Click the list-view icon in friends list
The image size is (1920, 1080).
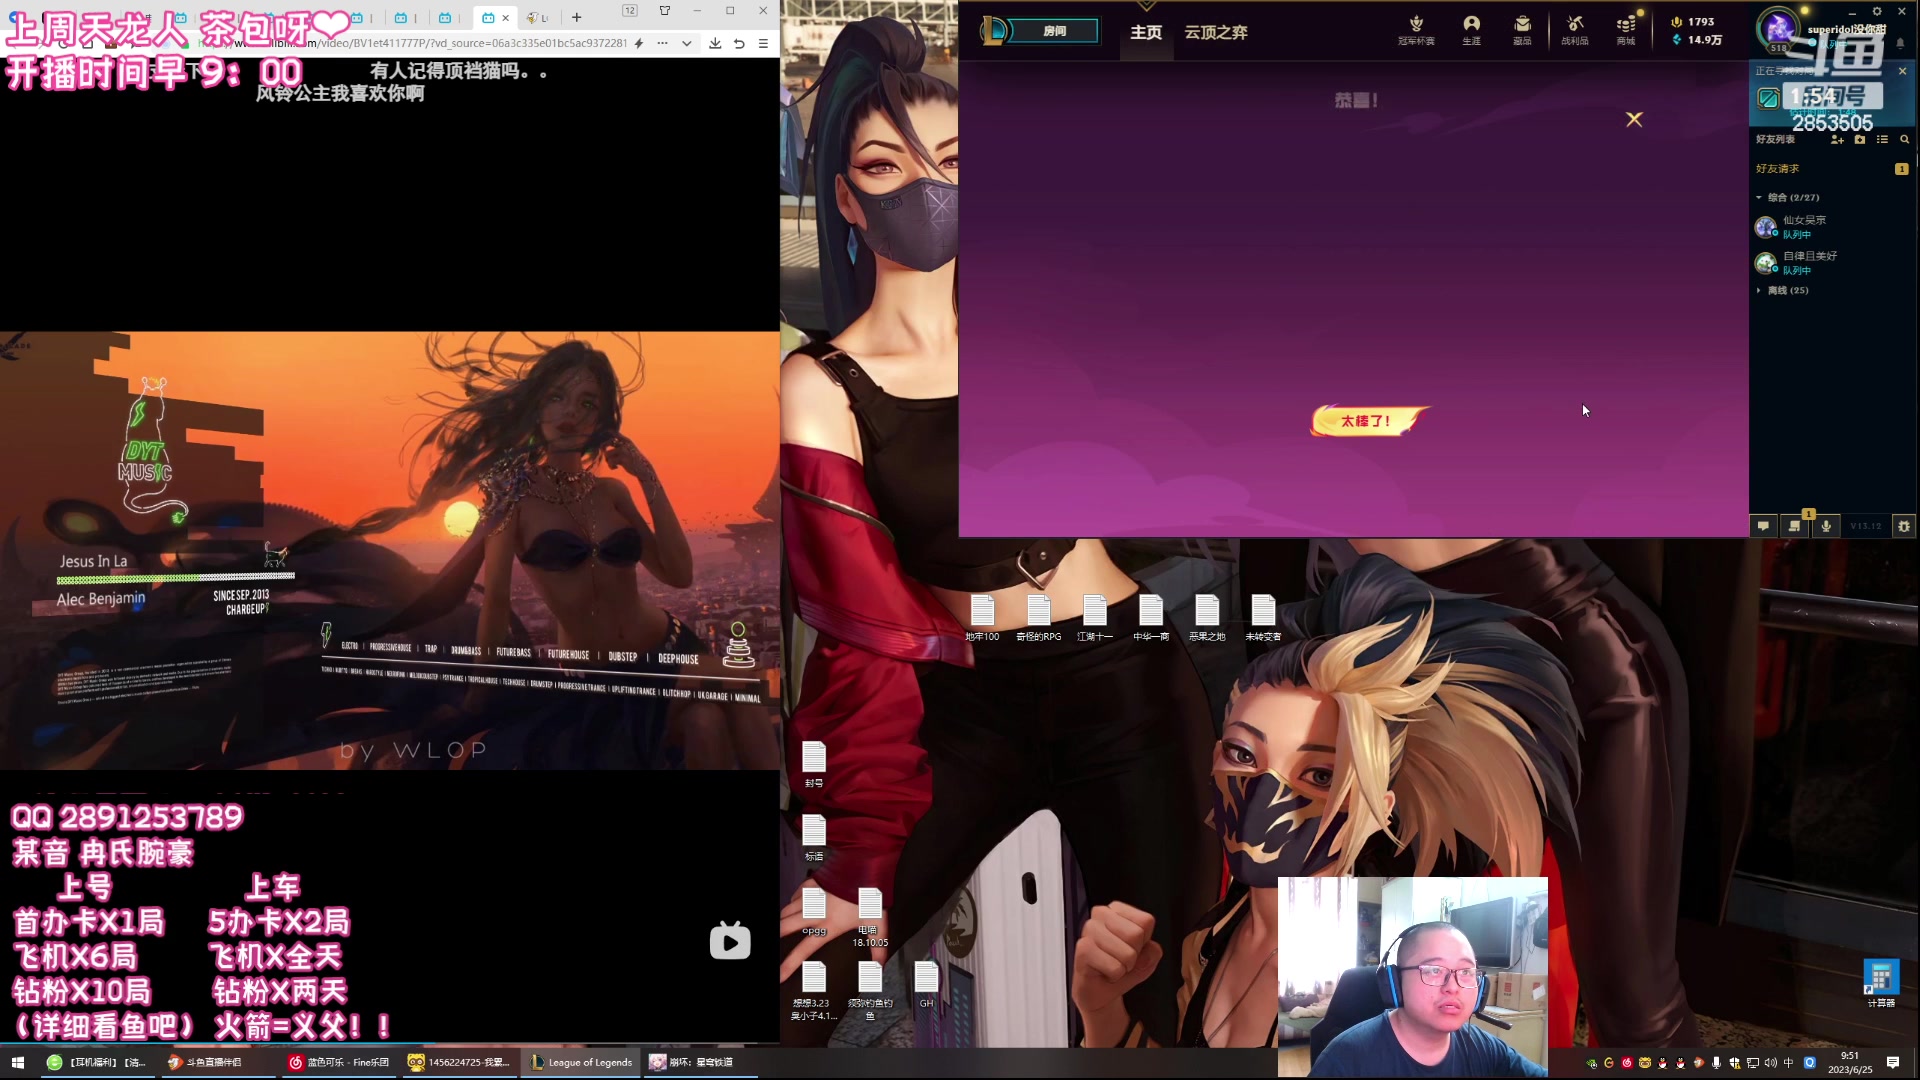point(1882,140)
